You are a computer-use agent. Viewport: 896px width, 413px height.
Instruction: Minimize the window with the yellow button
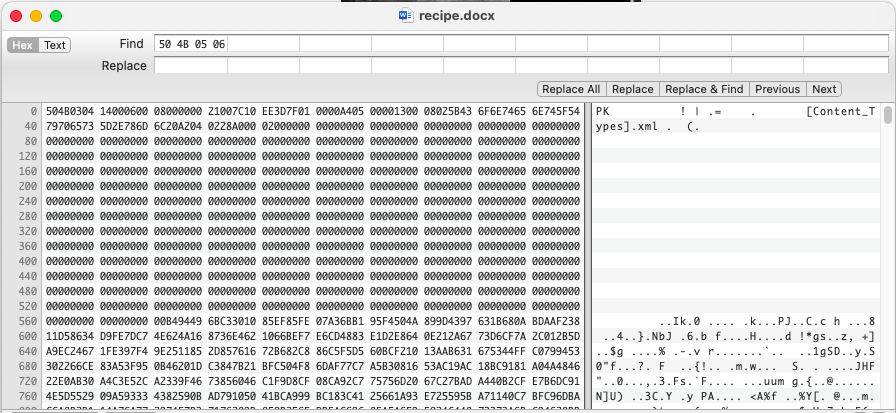tap(35, 16)
